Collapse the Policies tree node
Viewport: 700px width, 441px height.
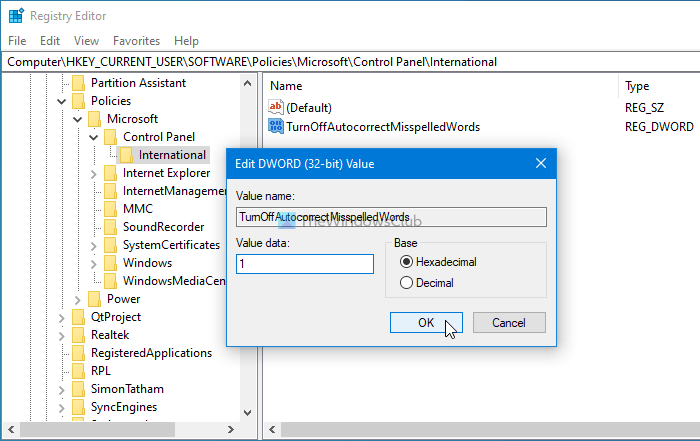click(62, 101)
